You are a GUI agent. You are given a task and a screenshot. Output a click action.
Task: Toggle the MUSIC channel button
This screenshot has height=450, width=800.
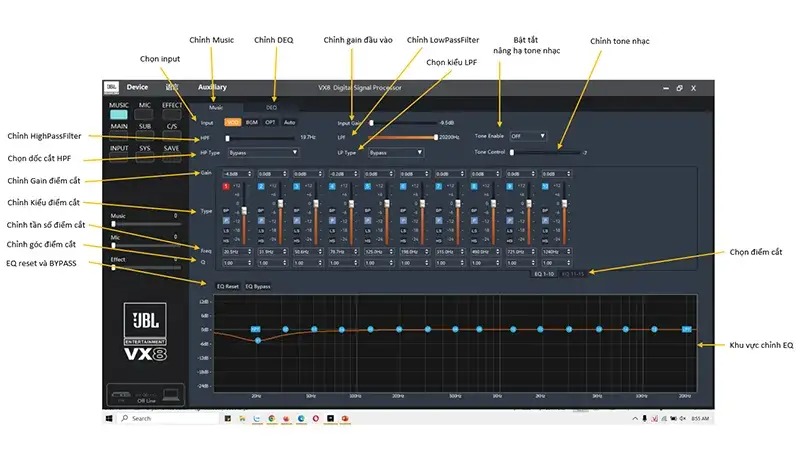tap(118, 114)
